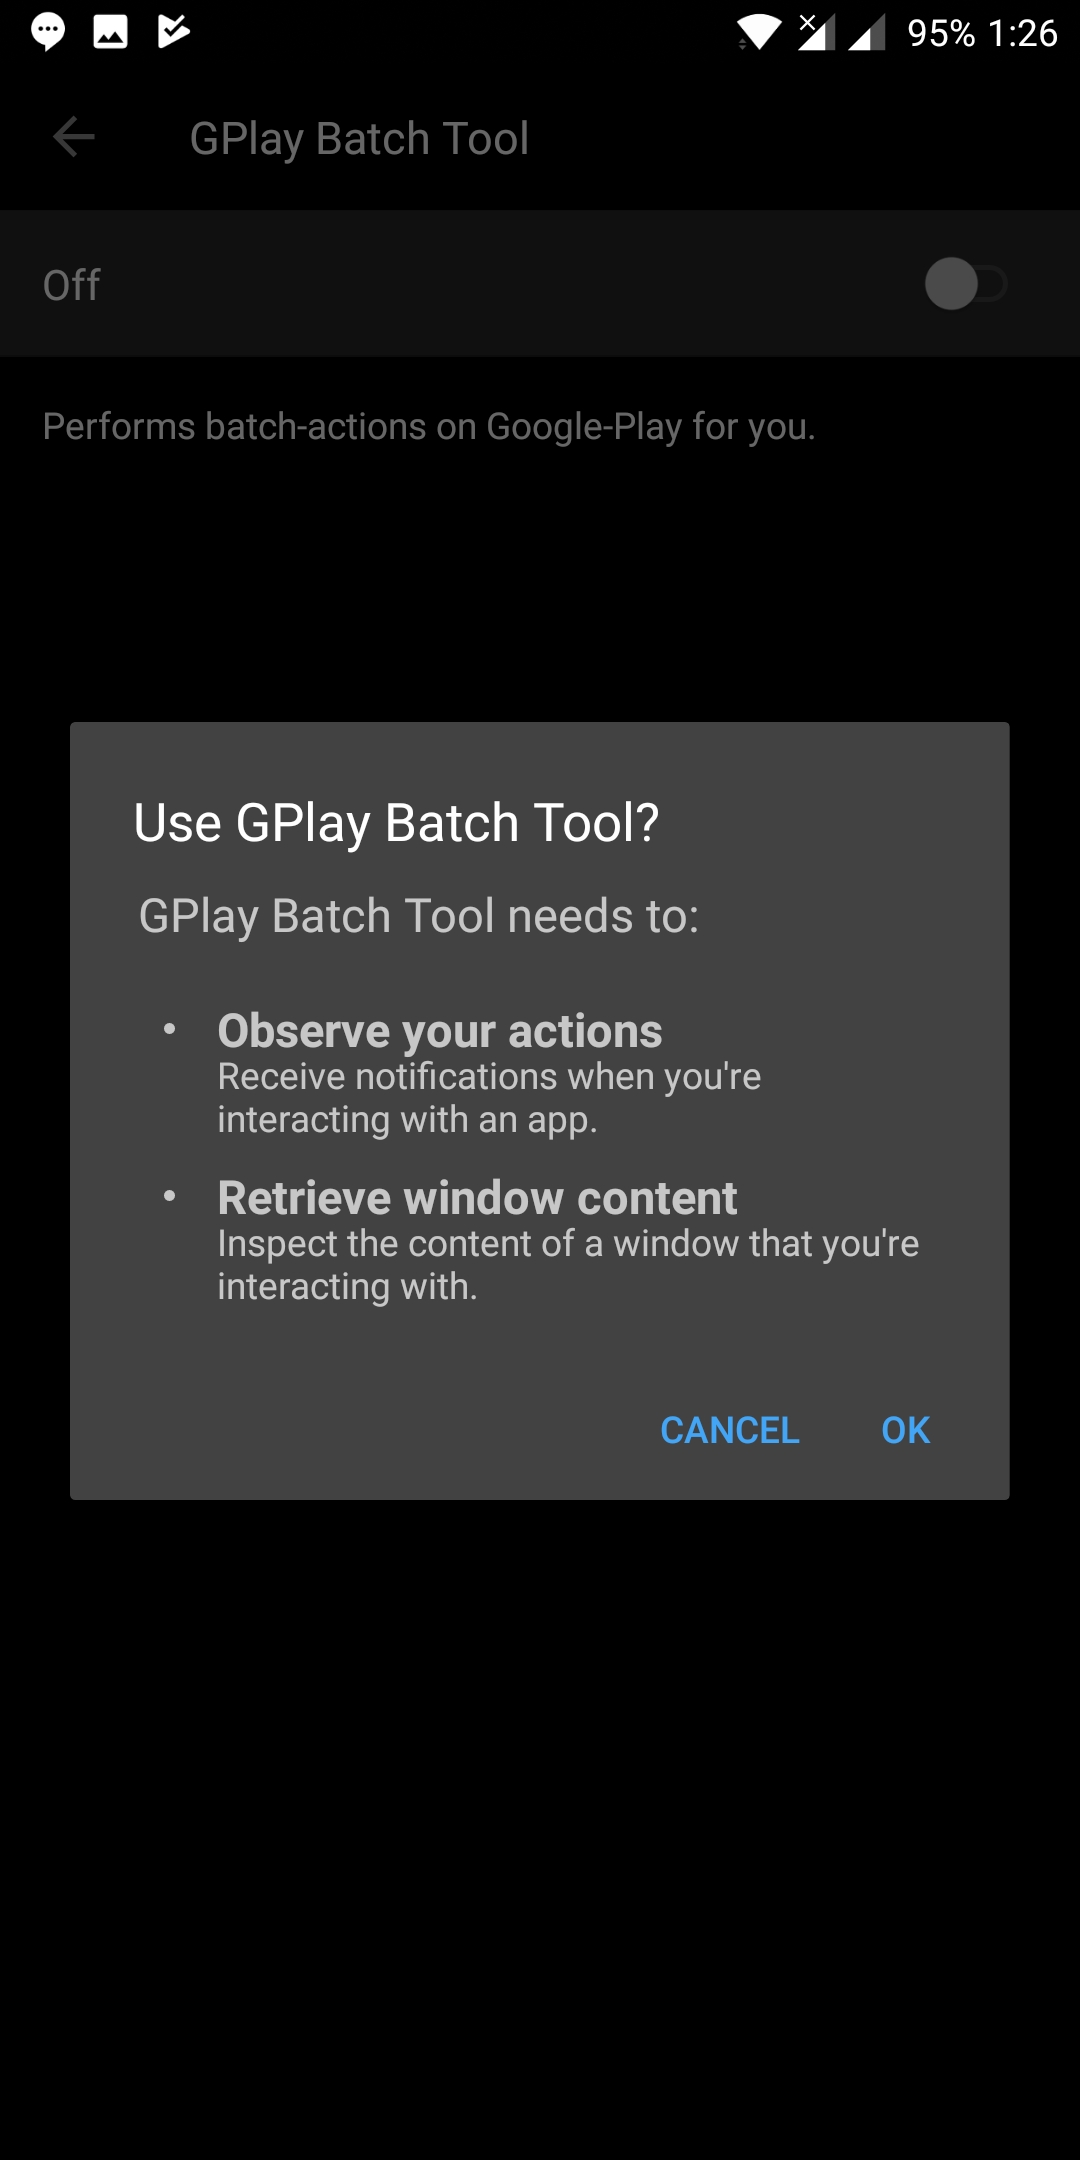Open the chat bubble notification icon
This screenshot has height=2160, width=1080.
[x=47, y=32]
